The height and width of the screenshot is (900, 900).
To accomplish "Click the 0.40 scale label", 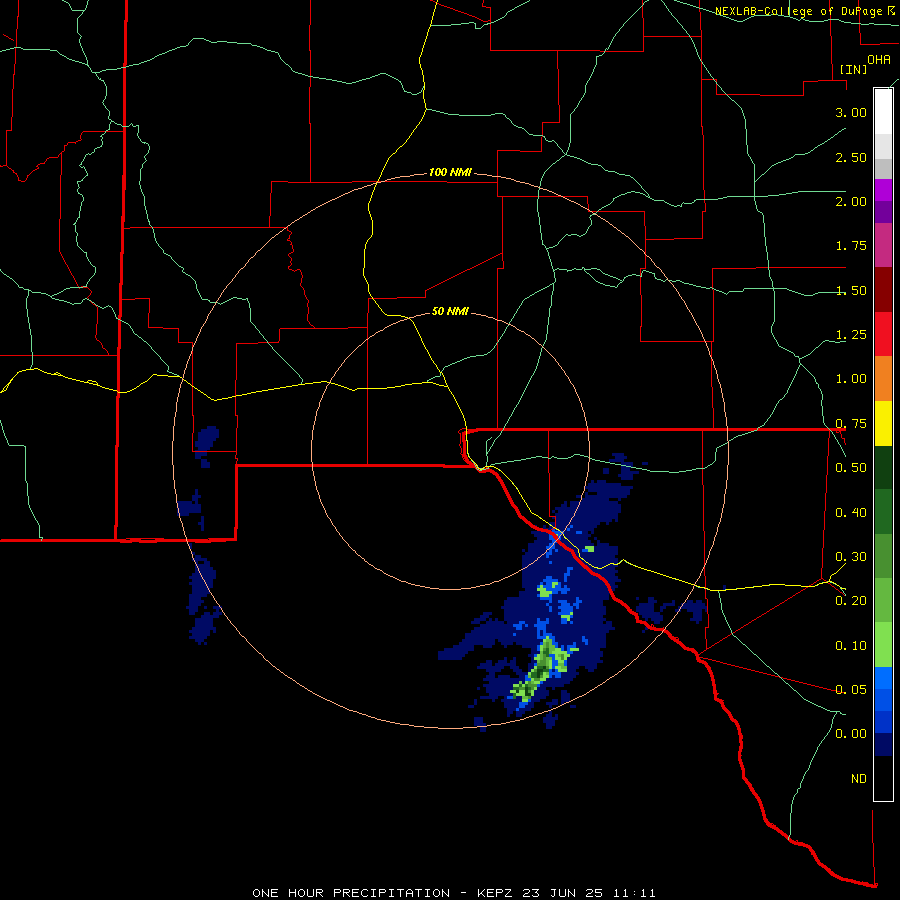I will point(851,513).
